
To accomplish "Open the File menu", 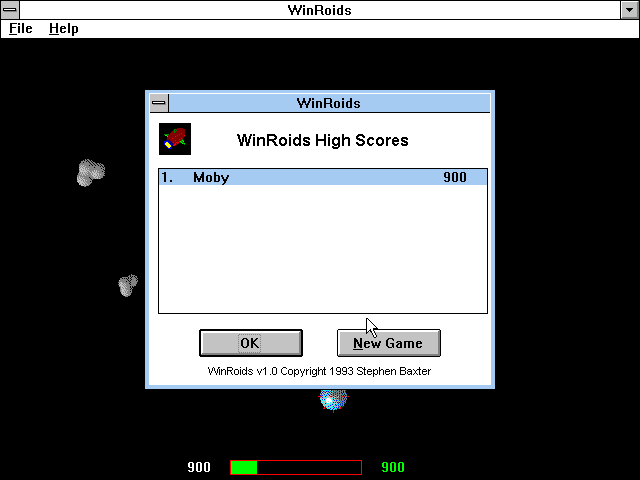I will (20, 29).
